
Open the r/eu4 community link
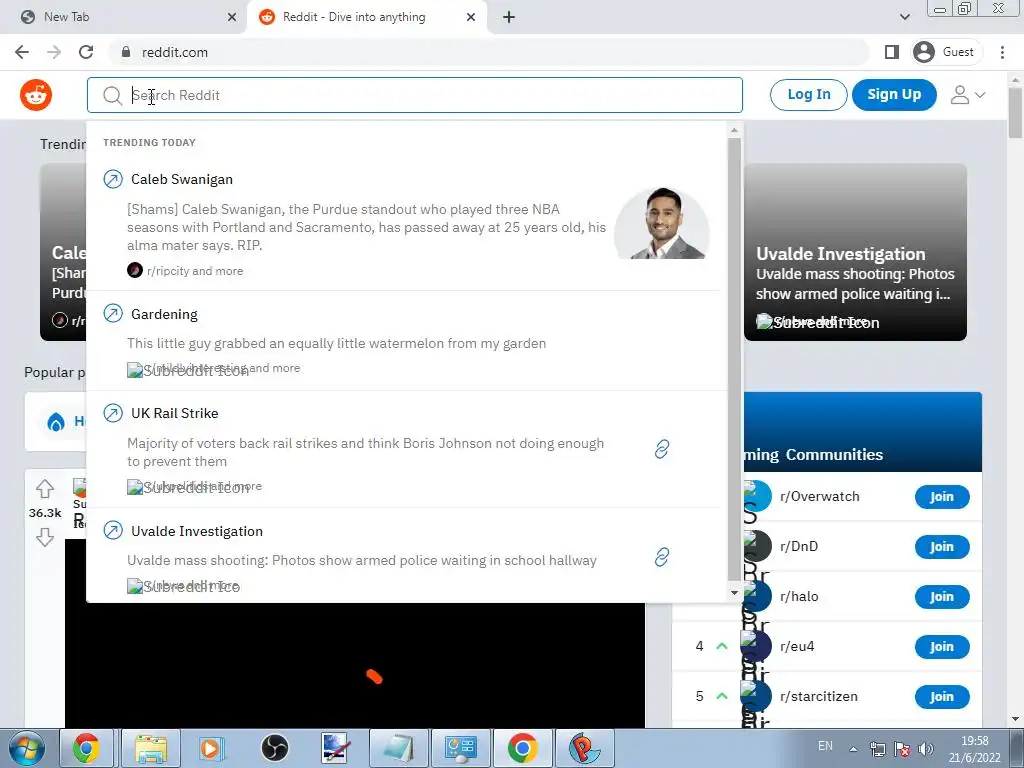797,647
